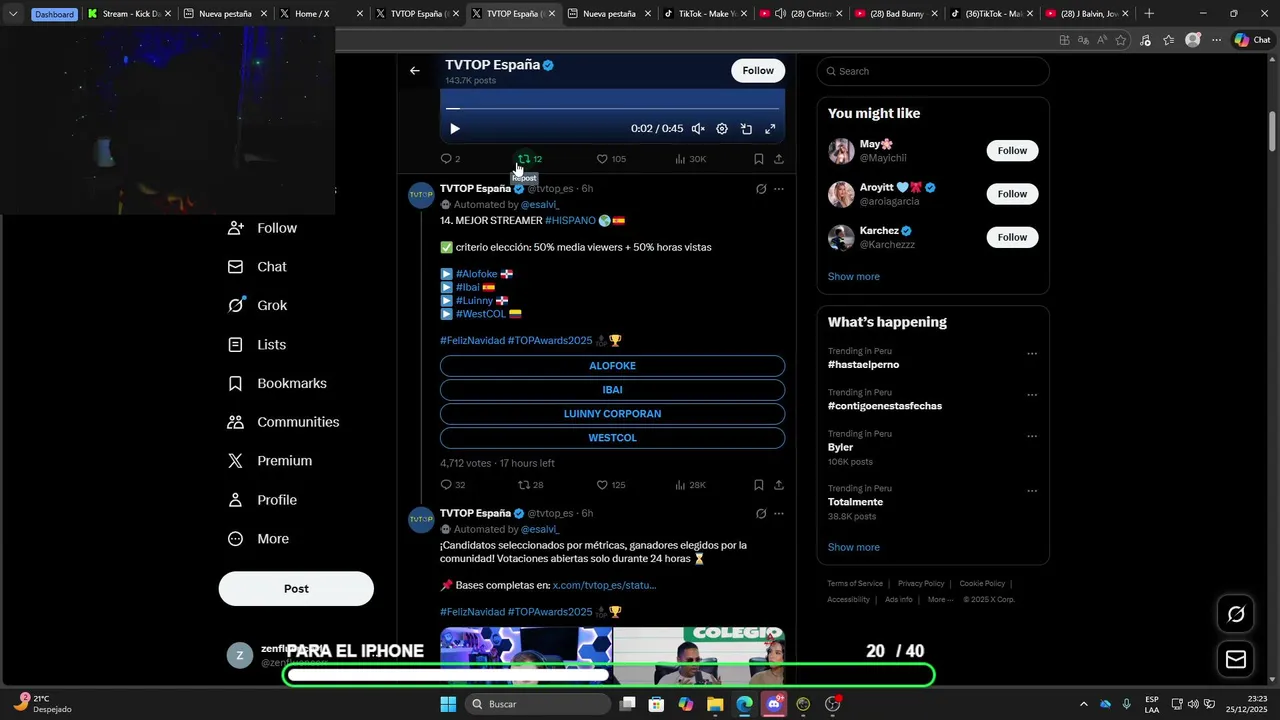Show more under You might like

pyautogui.click(x=854, y=277)
